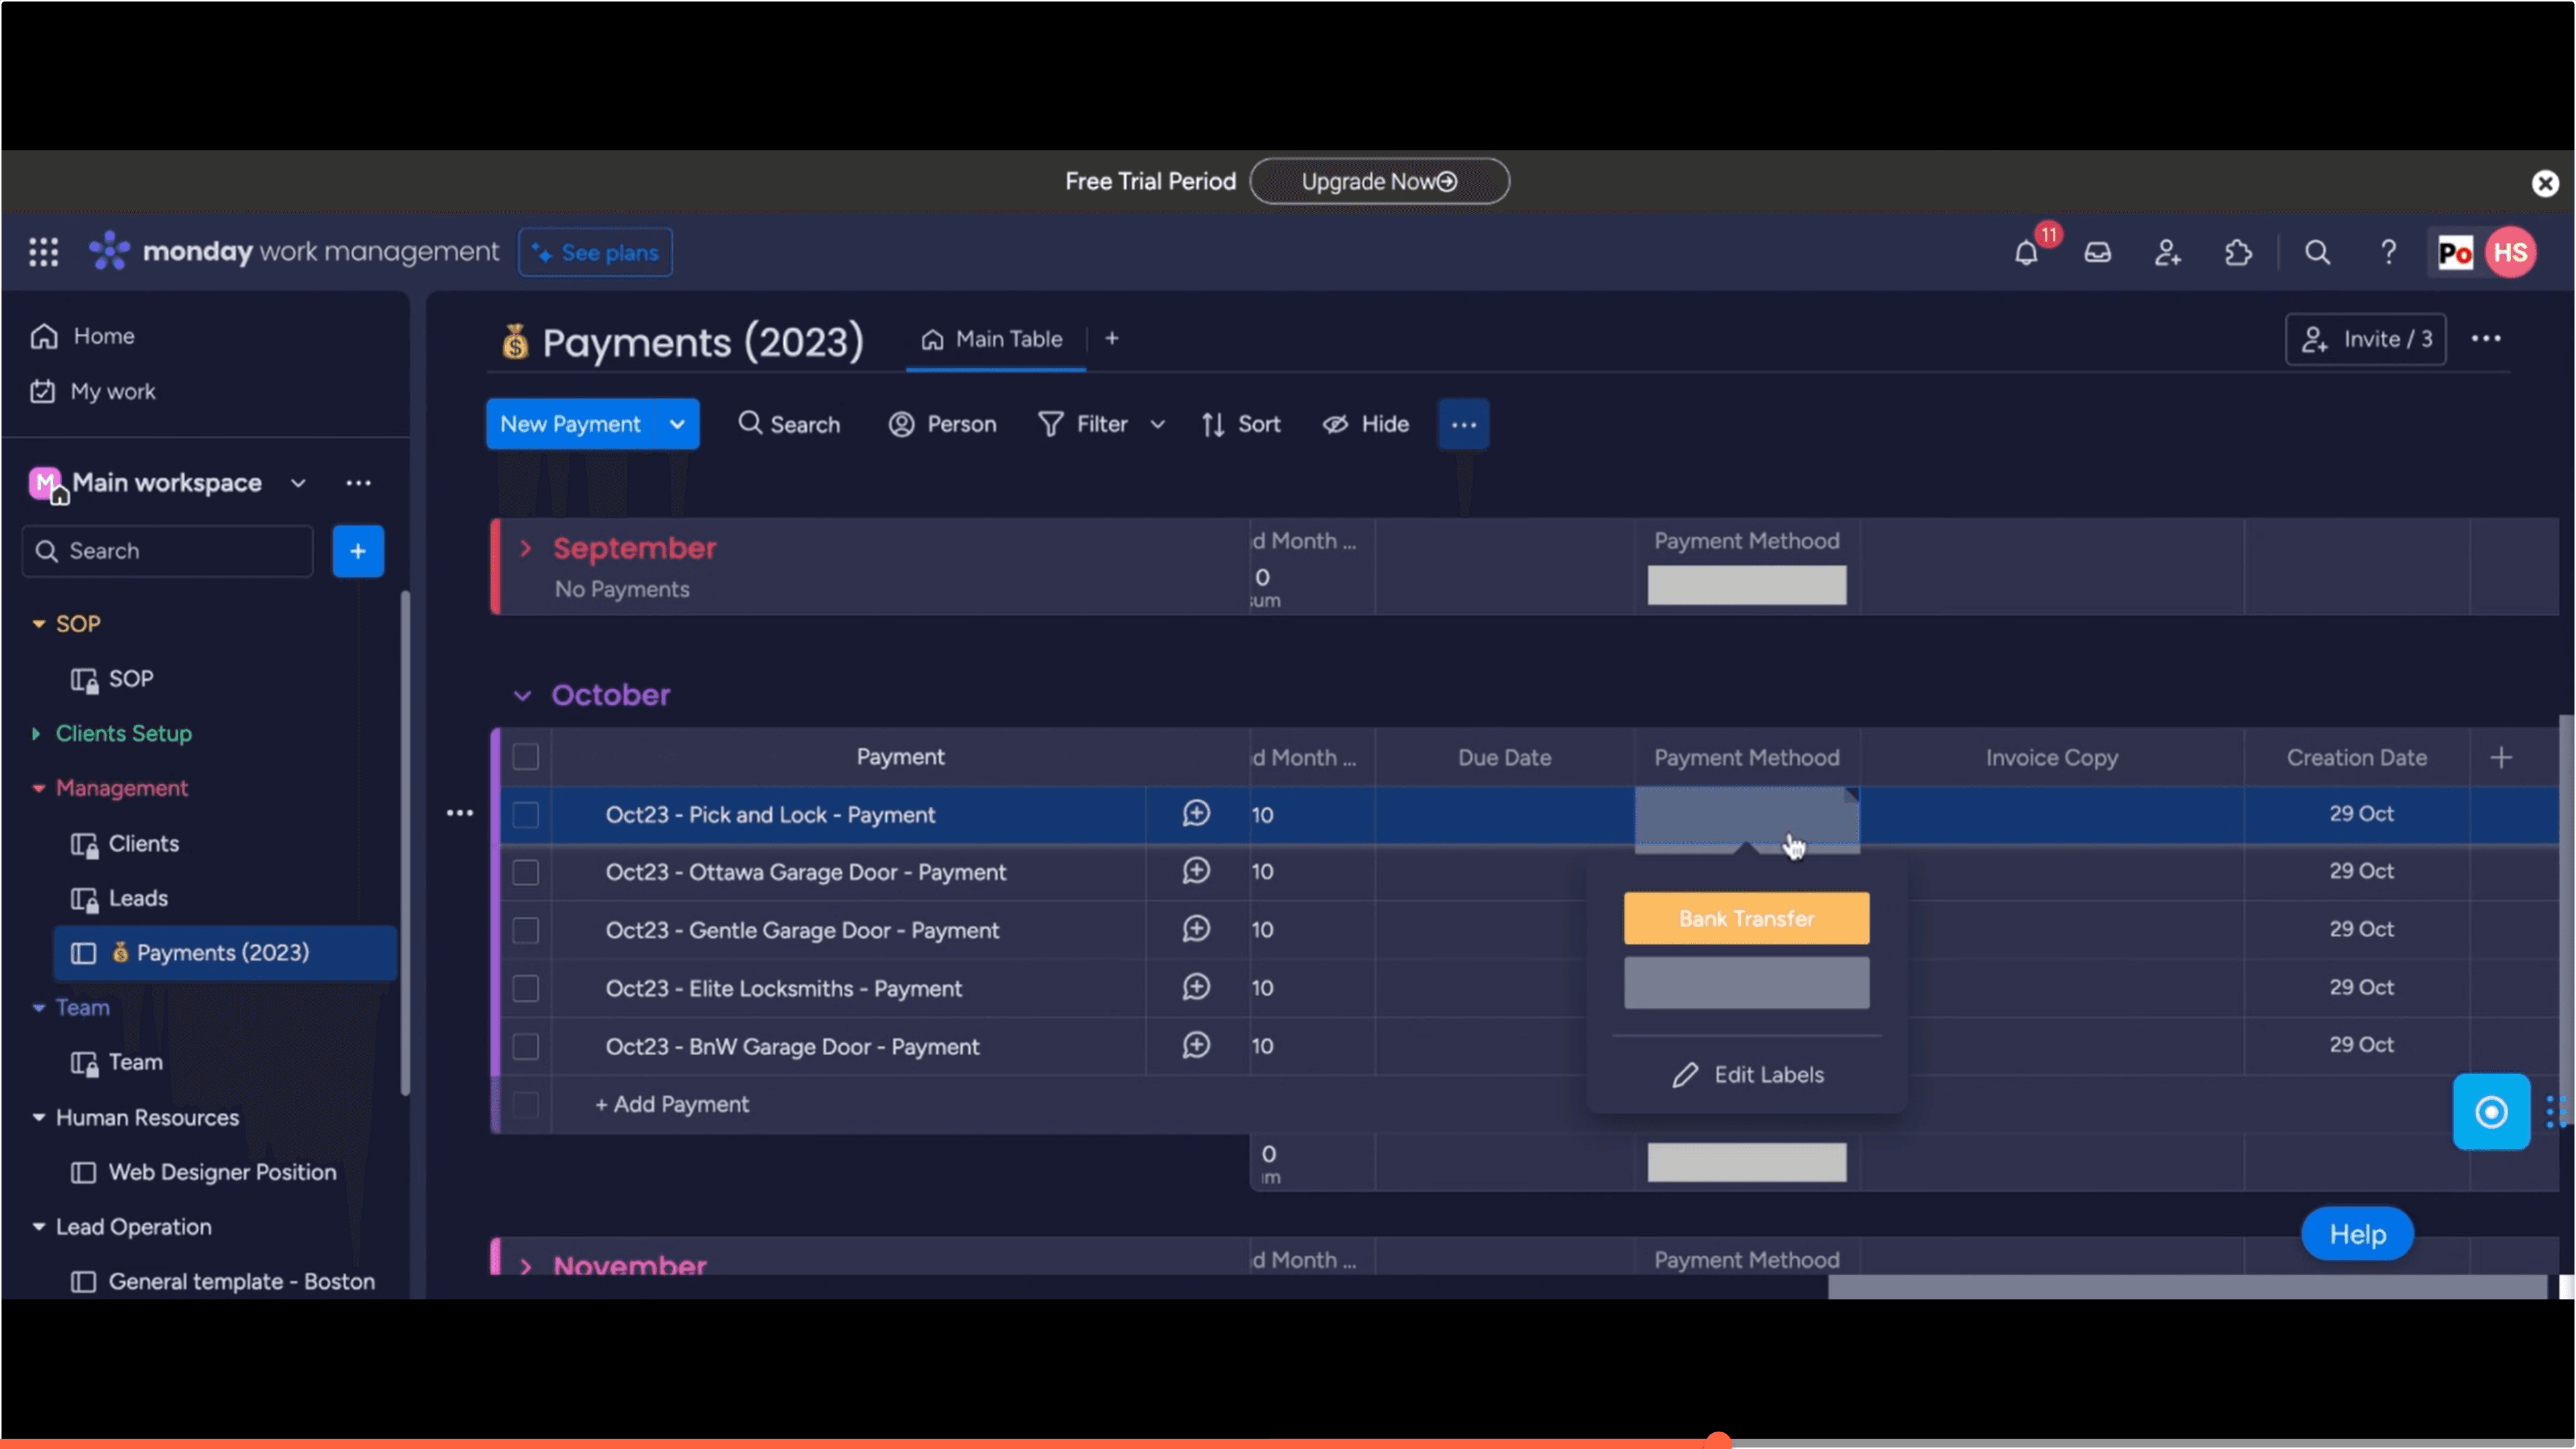Open the New Payment dropdown arrow
The height and width of the screenshot is (1449, 2576).
point(677,424)
